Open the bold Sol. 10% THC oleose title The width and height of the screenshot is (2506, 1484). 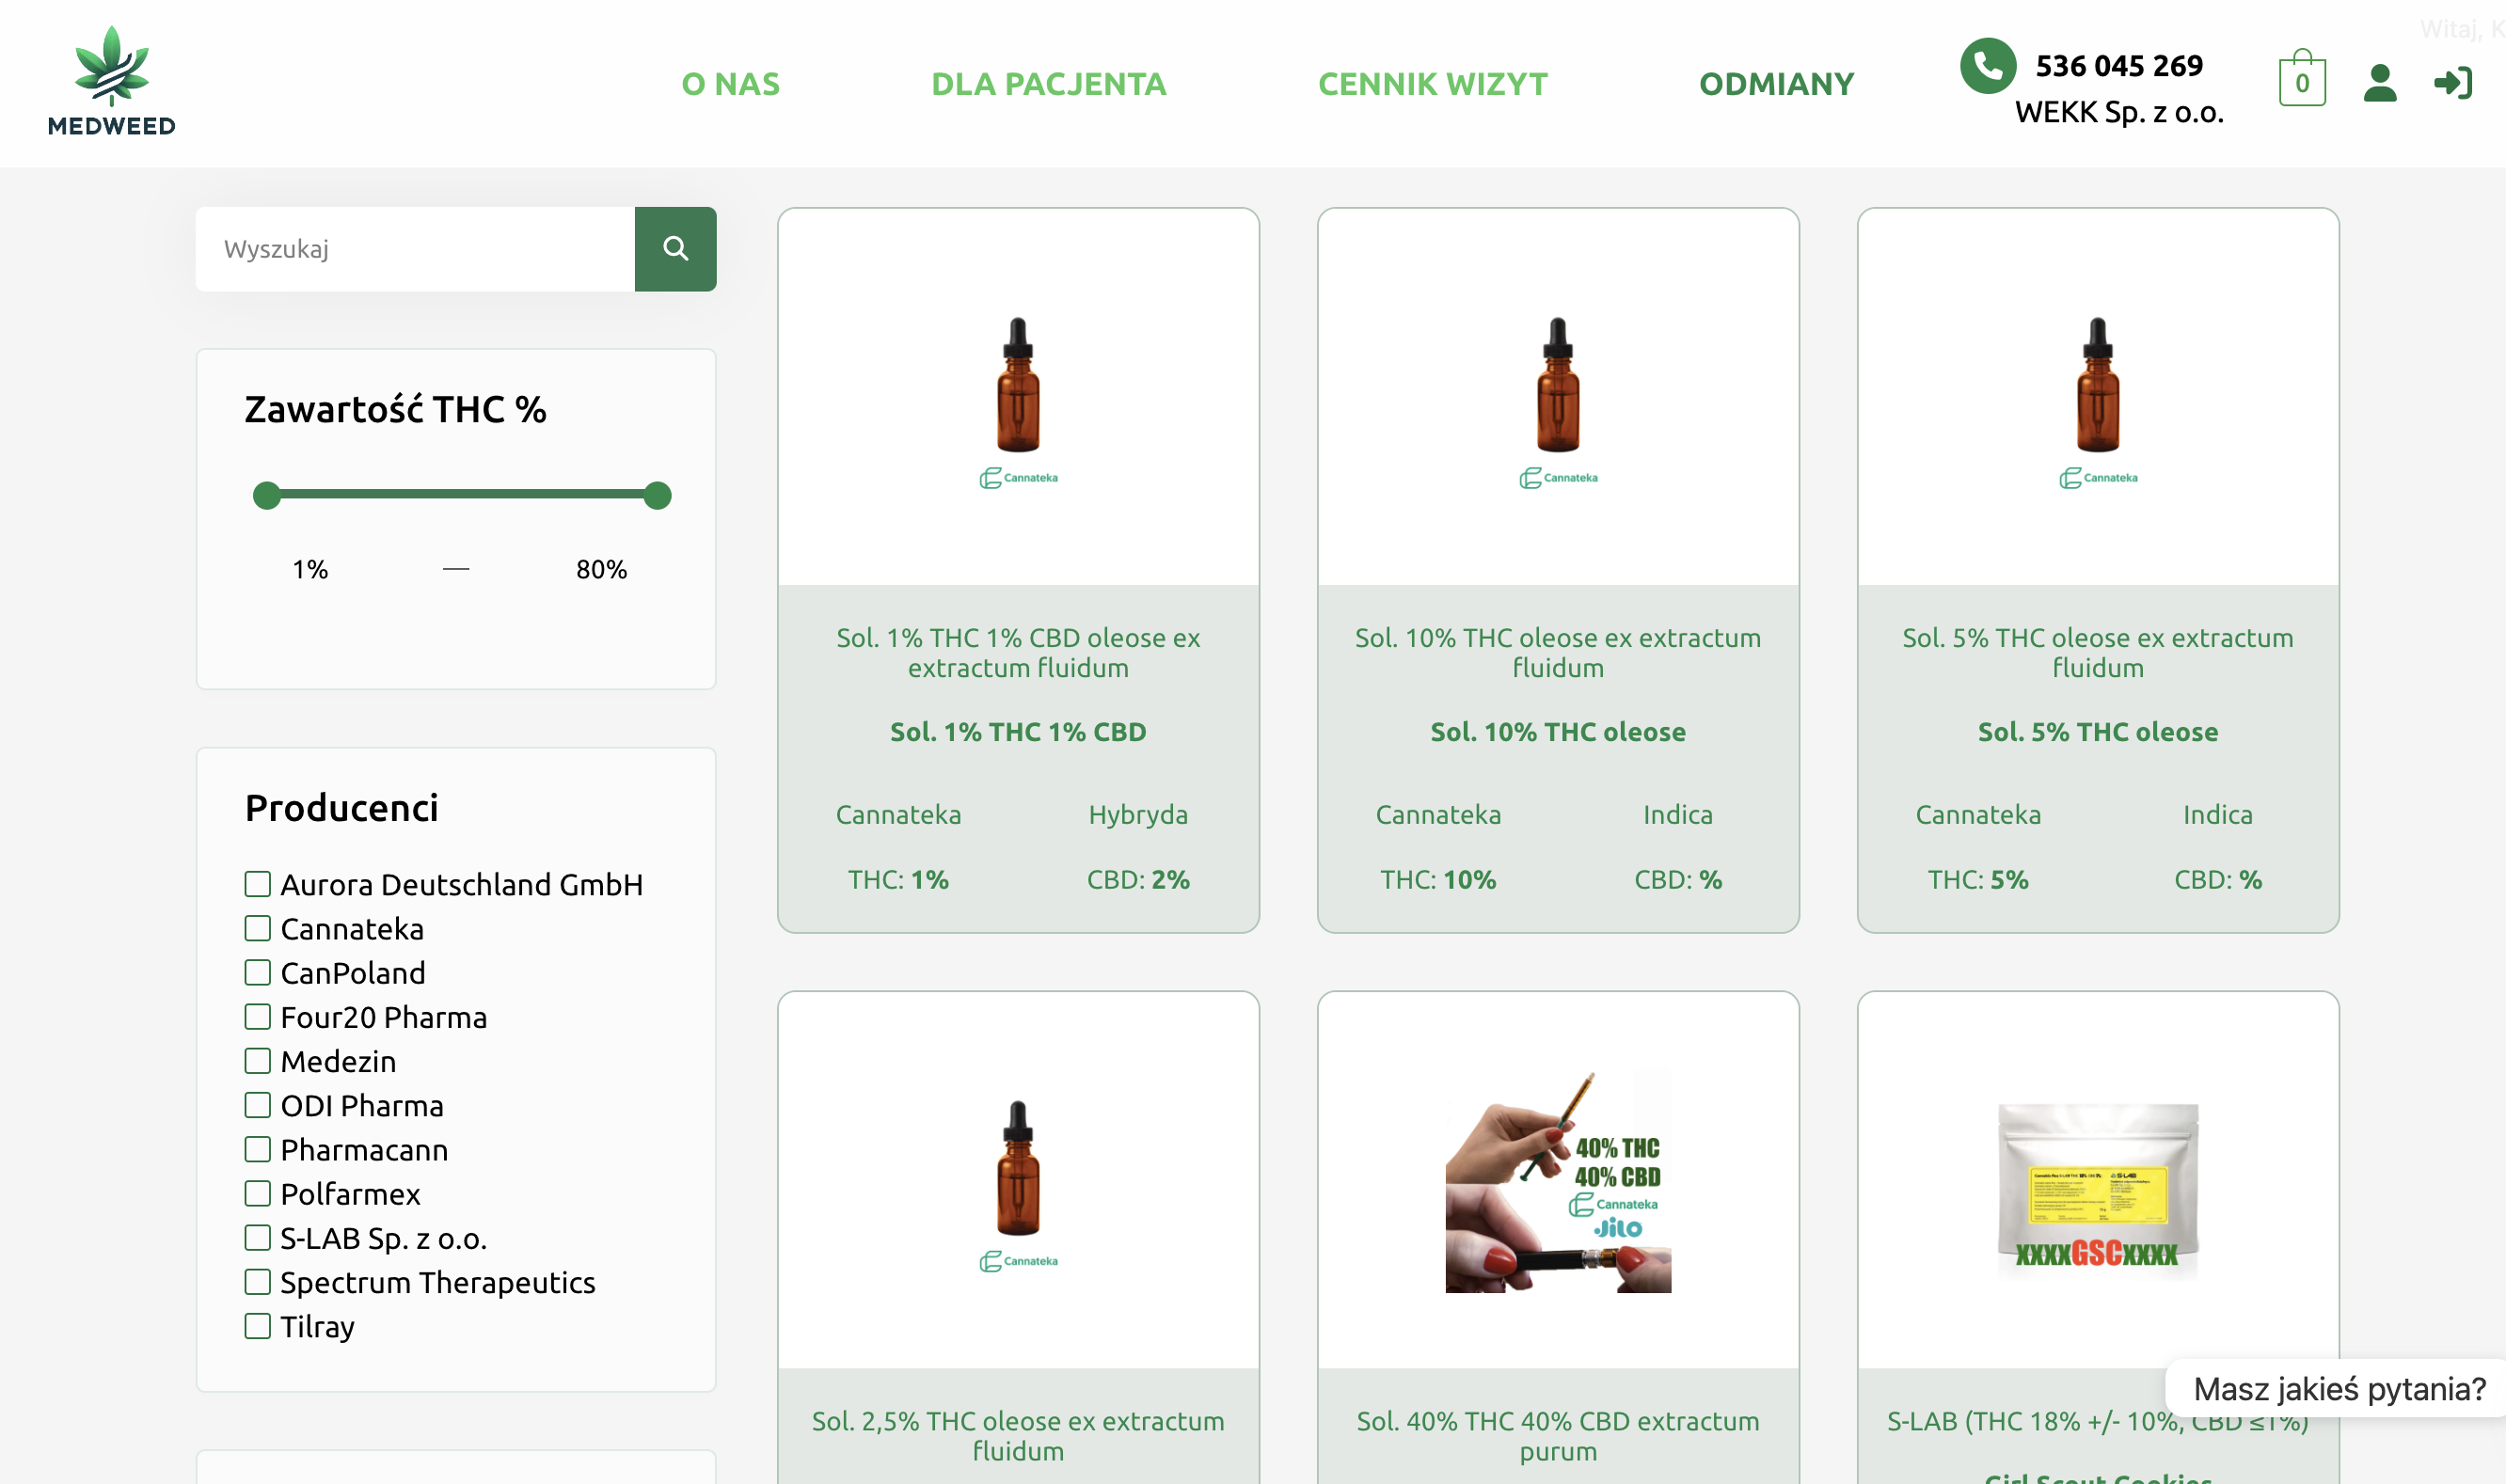tap(1558, 732)
